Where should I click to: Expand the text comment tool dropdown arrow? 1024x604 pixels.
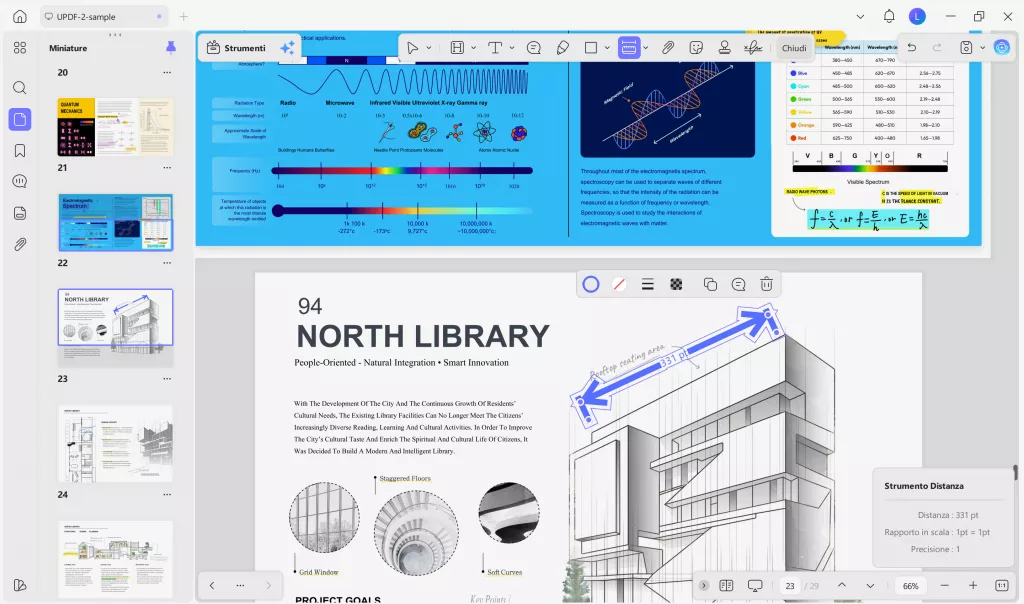[512, 48]
